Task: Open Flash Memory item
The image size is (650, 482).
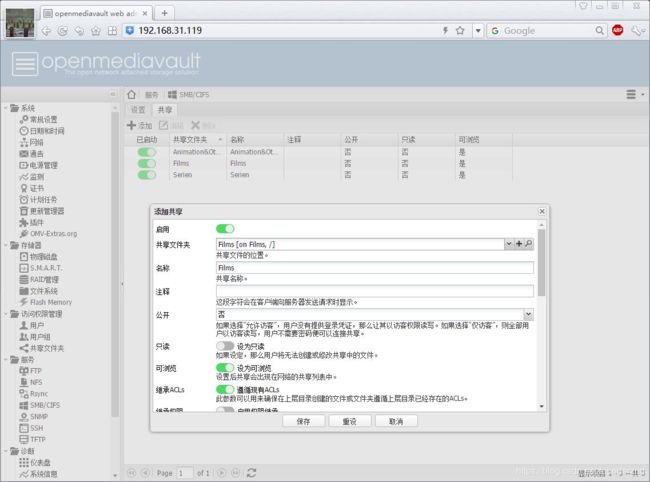Action: click(x=46, y=302)
